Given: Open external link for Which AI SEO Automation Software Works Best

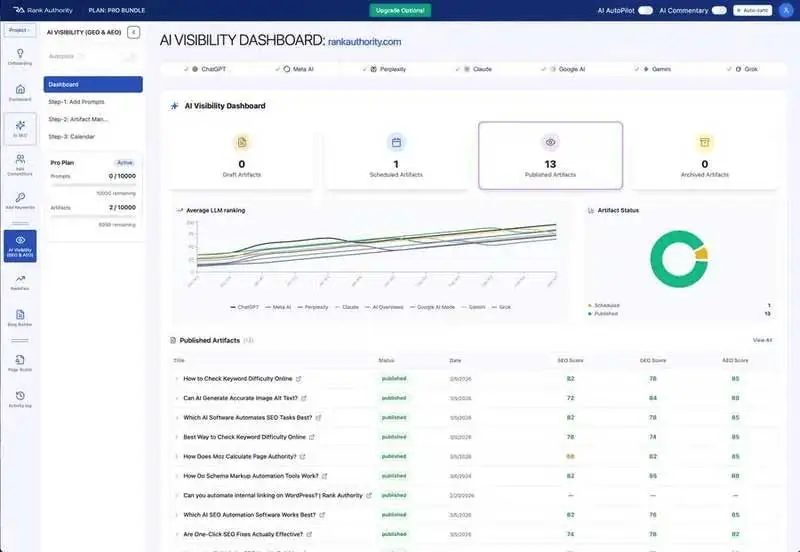Looking at the screenshot, I should (322, 515).
